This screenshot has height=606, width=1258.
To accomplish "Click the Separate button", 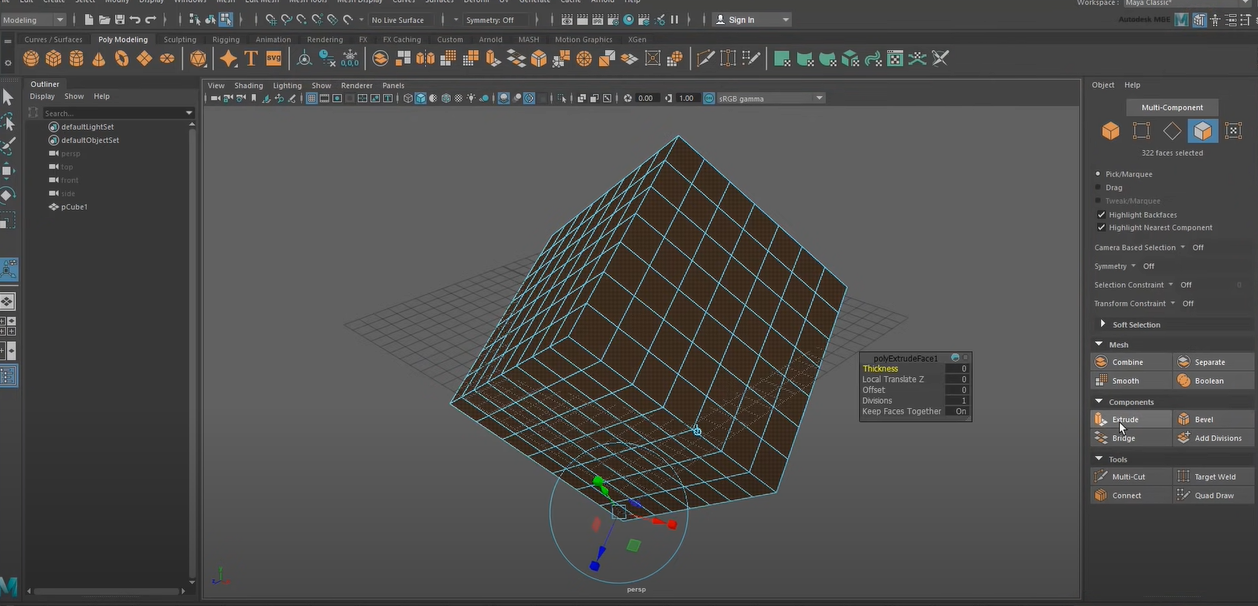I will coord(1214,362).
